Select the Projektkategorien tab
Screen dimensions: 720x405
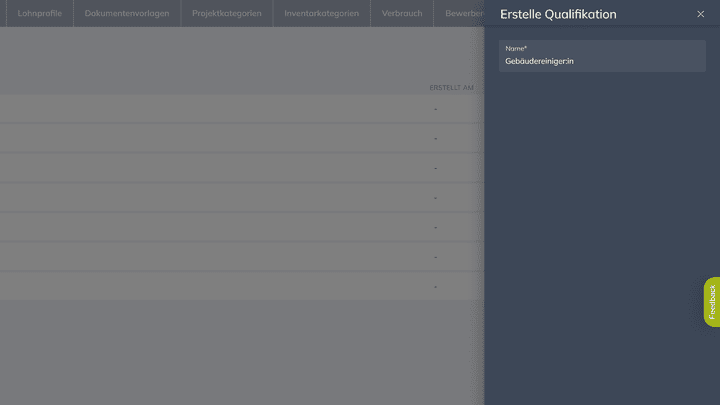(x=227, y=13)
